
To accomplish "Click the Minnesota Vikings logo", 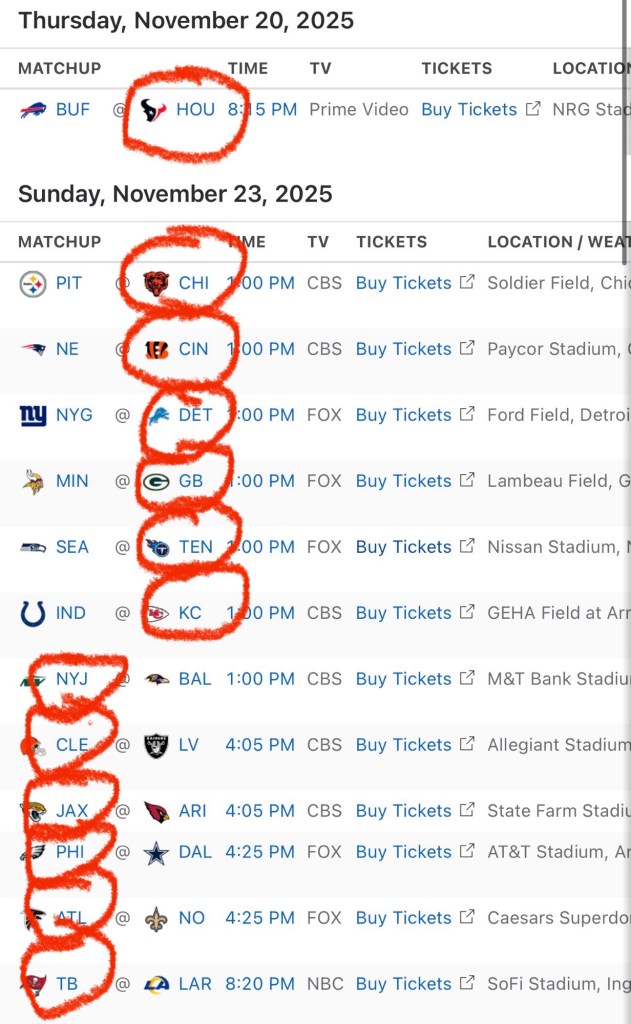I will 33,482.
